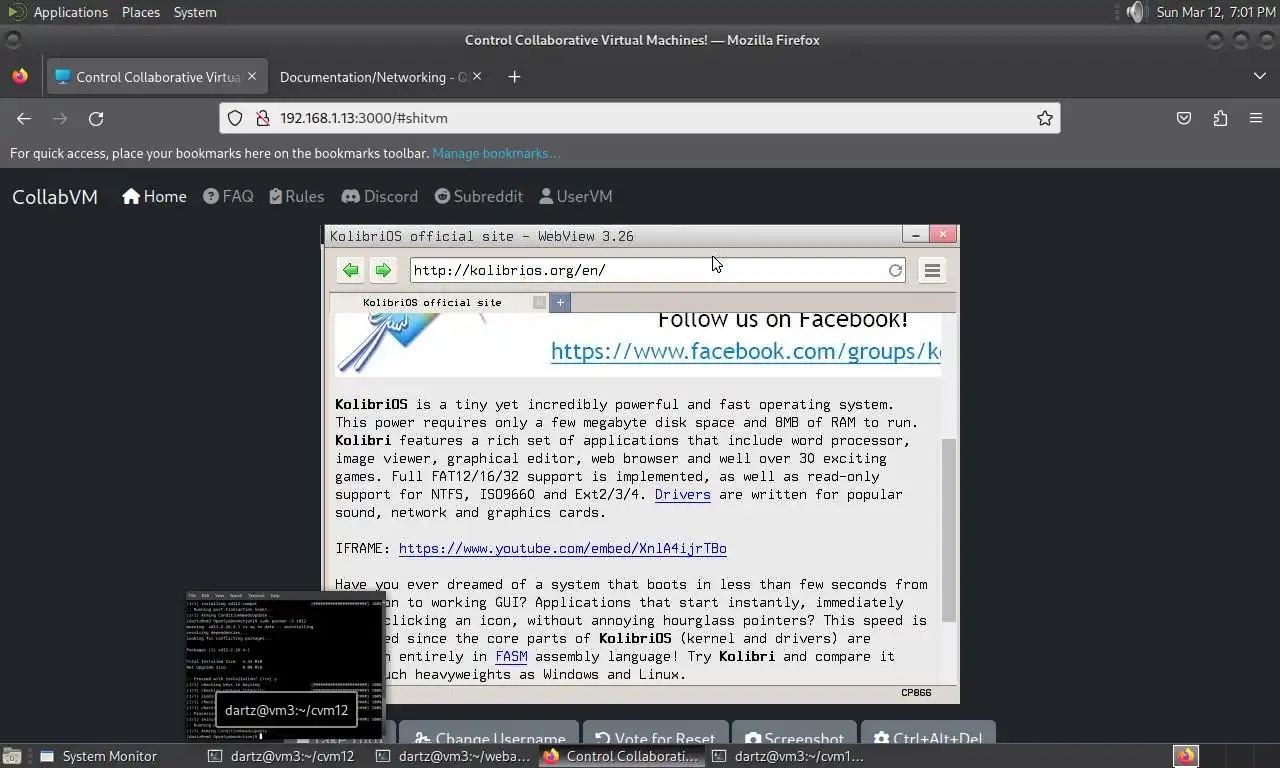1280x768 pixels.
Task: Close the Control Collaborative Virtual Machines tab
Action: click(x=252, y=76)
